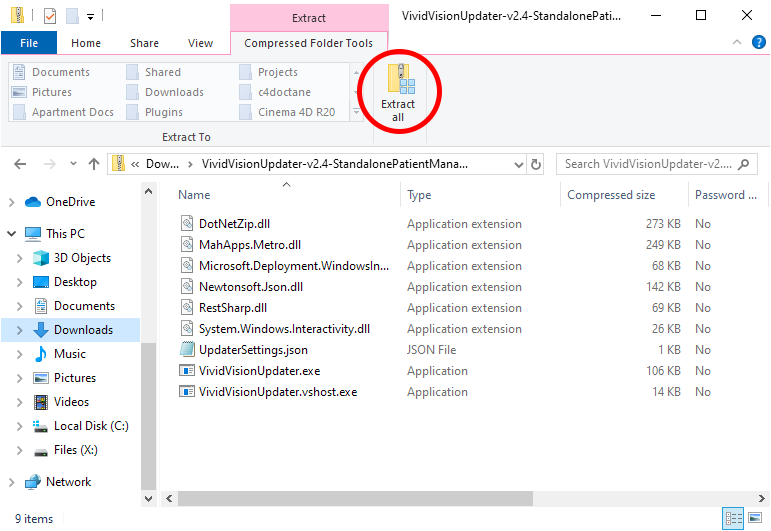Open Customize Quick Access Toolbar dropdown
The image size is (771, 531).
click(90, 17)
